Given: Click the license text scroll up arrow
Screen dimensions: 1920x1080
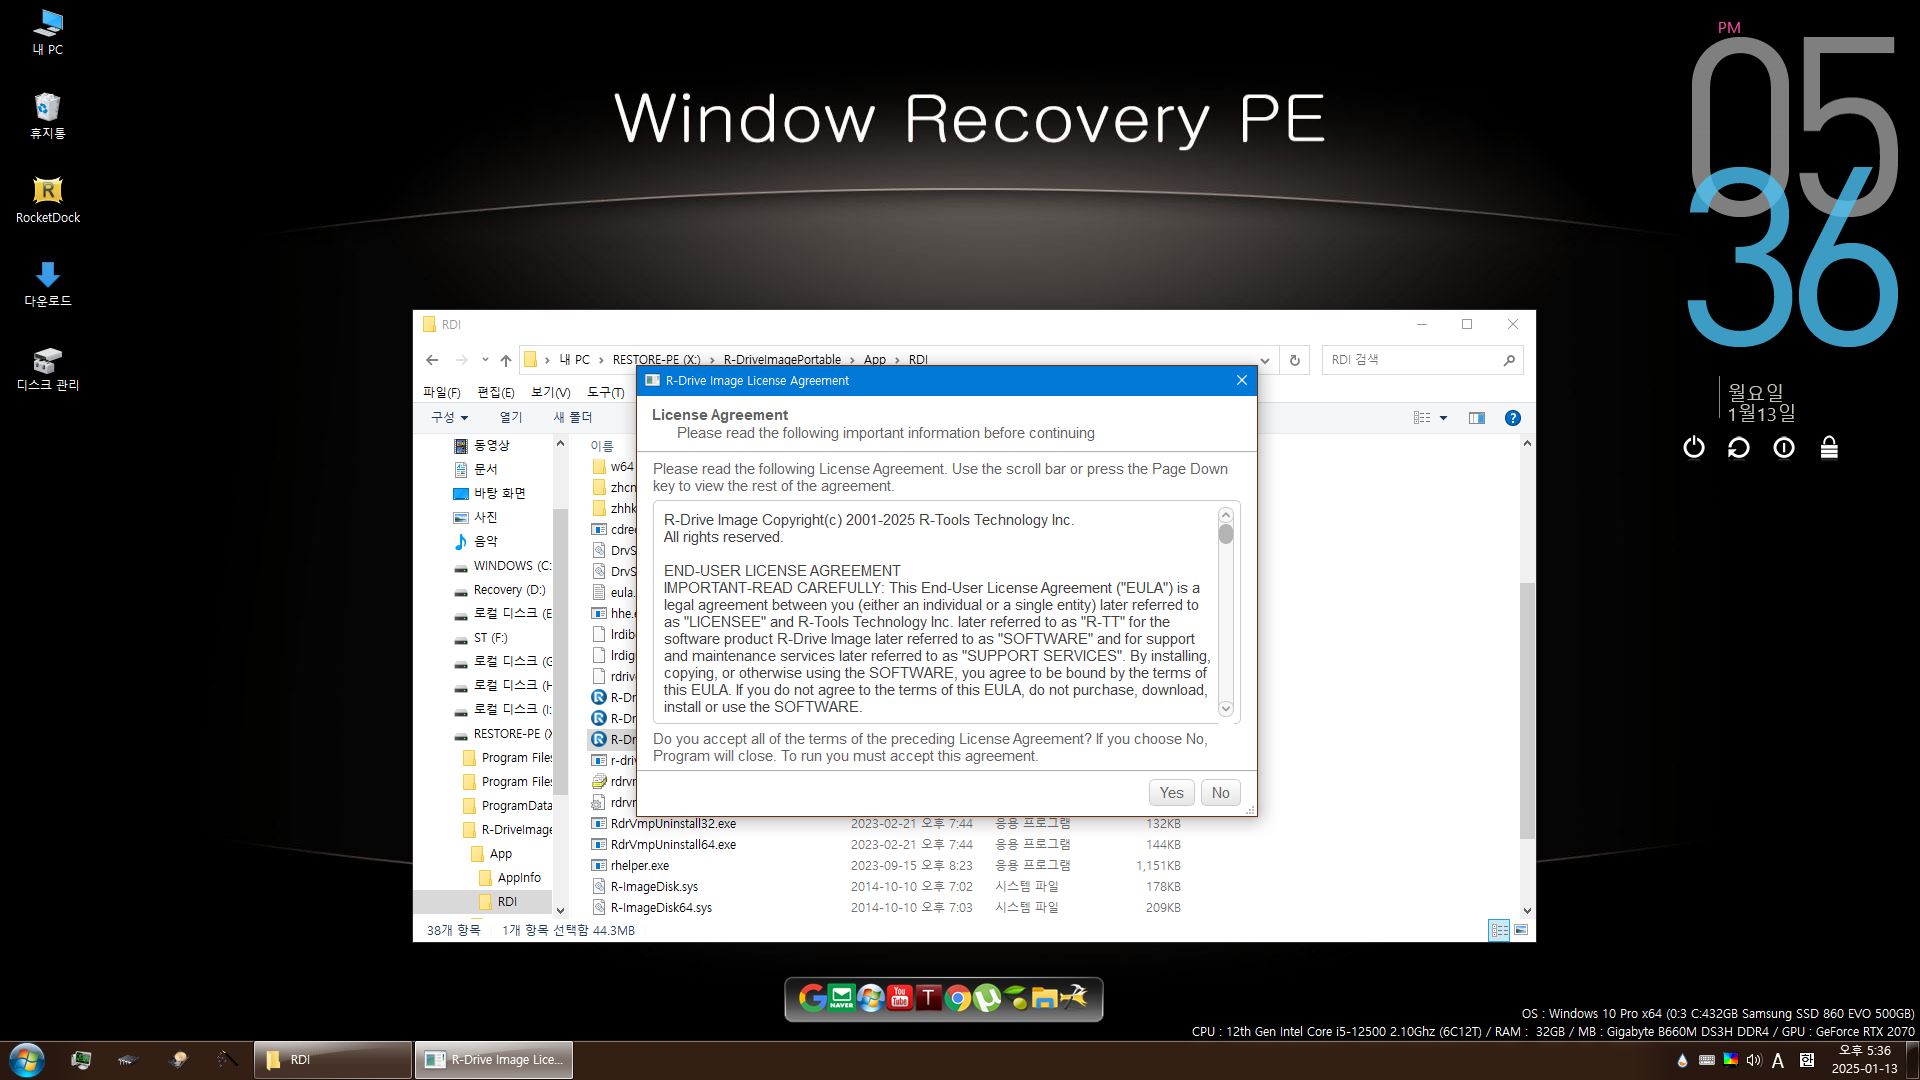Looking at the screenshot, I should coord(1226,515).
